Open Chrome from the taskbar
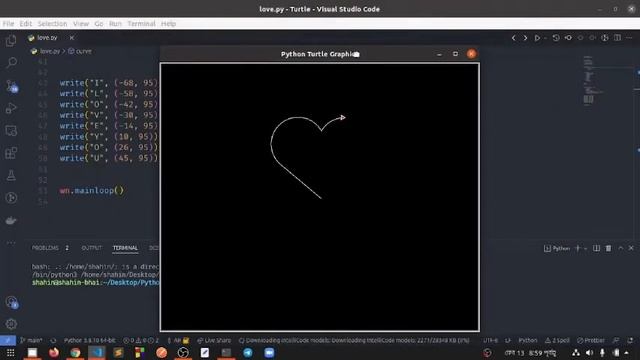640x360 pixels. [75, 353]
